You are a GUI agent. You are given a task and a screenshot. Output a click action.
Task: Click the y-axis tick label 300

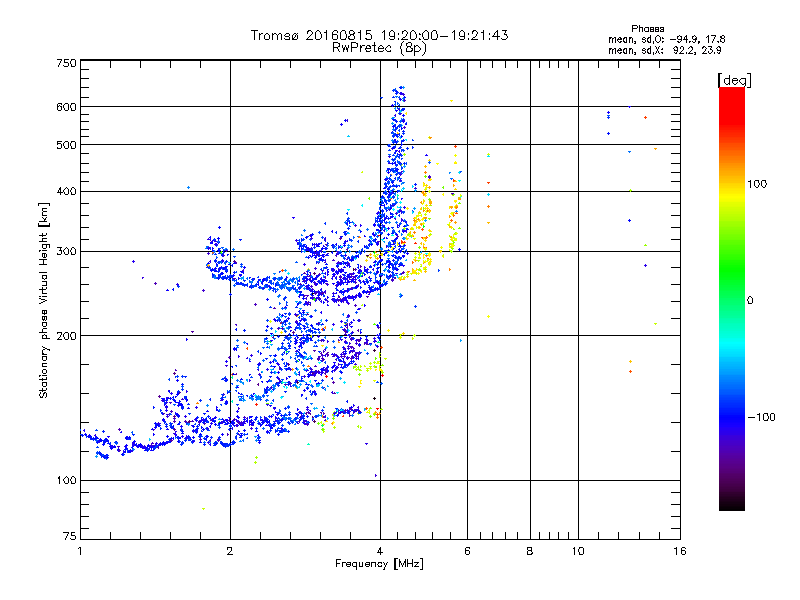(x=66, y=251)
